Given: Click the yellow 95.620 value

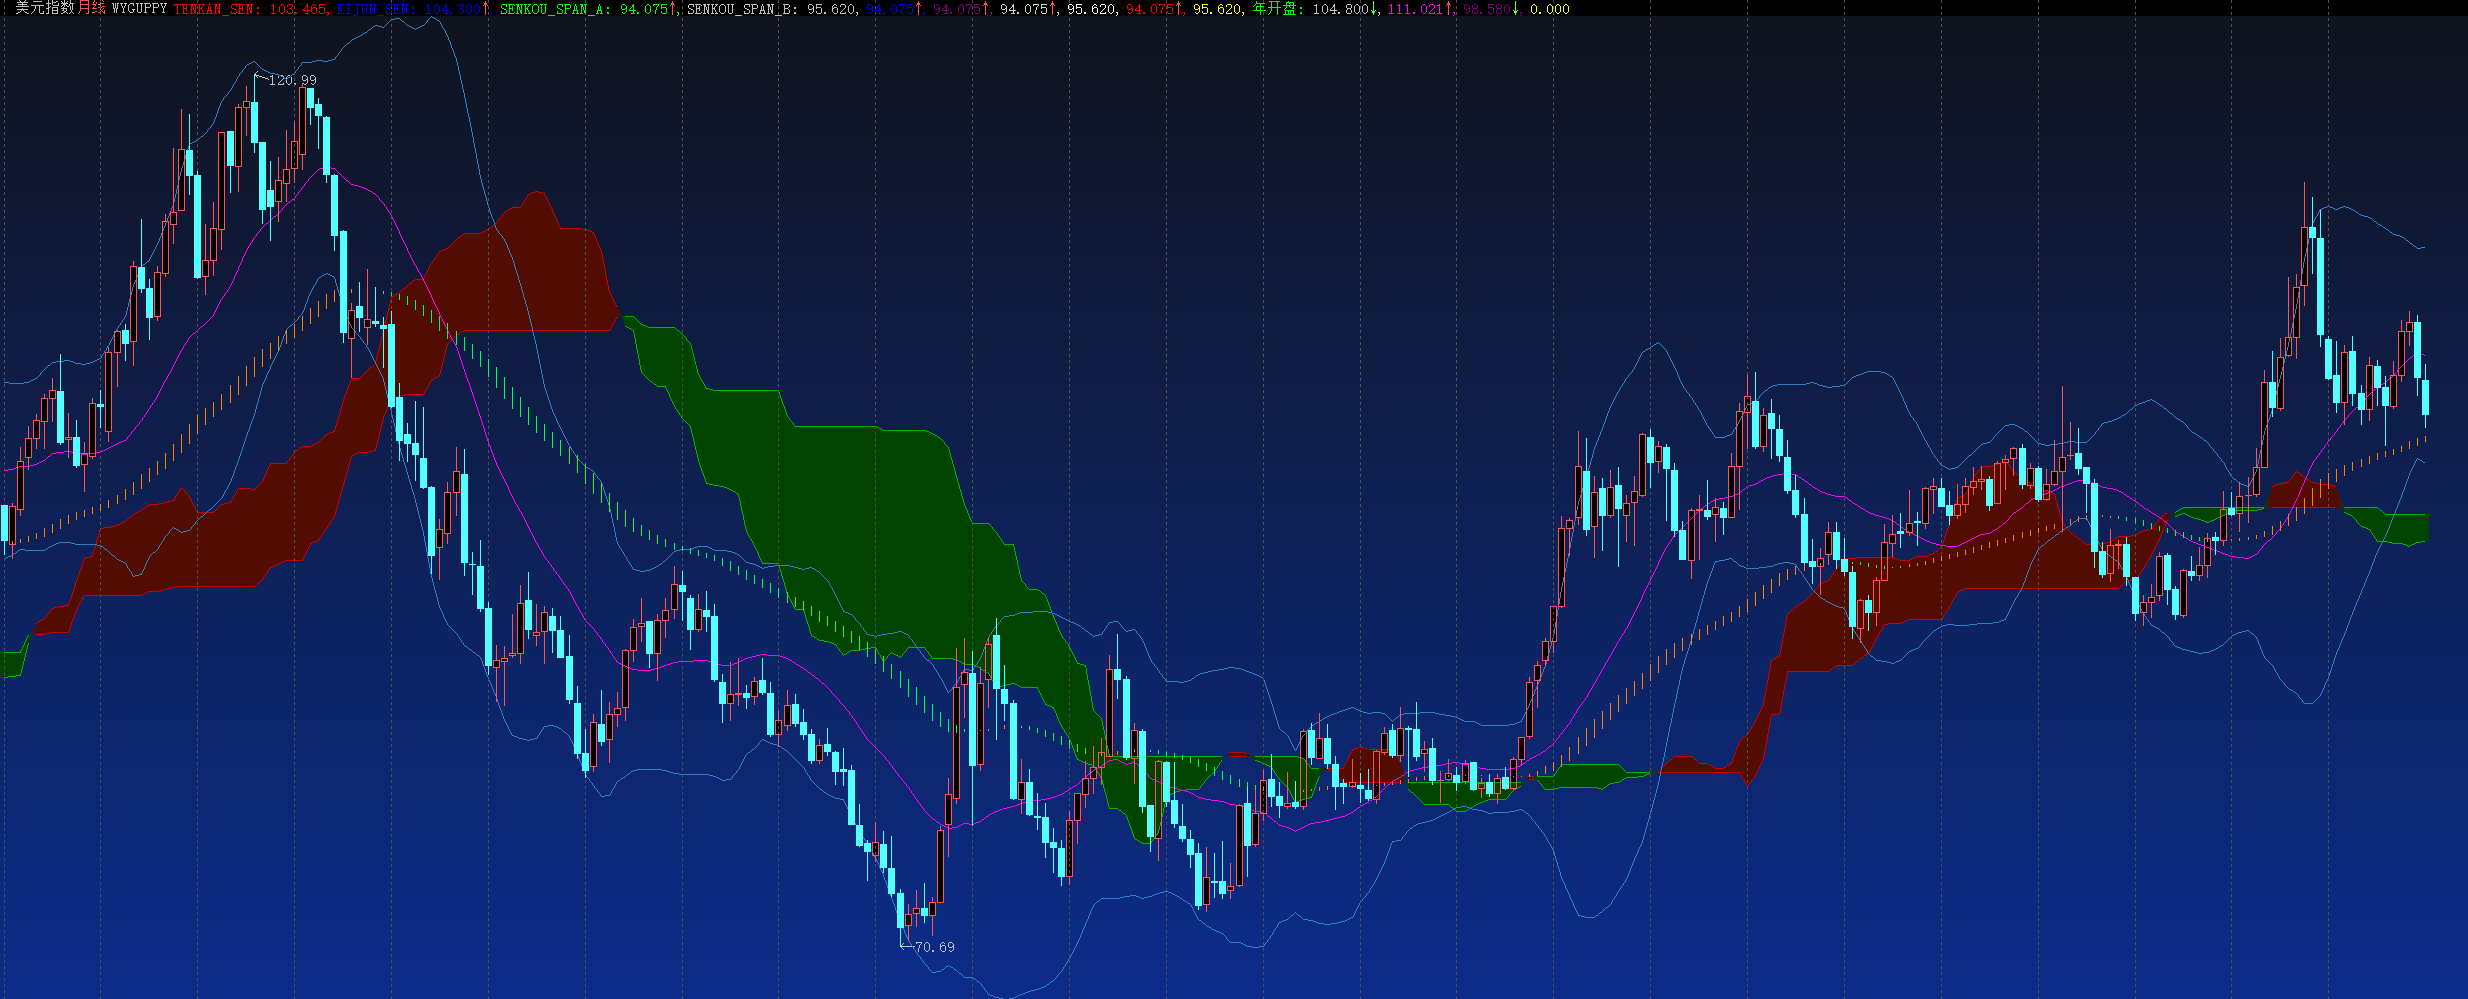Looking at the screenshot, I should click(1217, 9).
